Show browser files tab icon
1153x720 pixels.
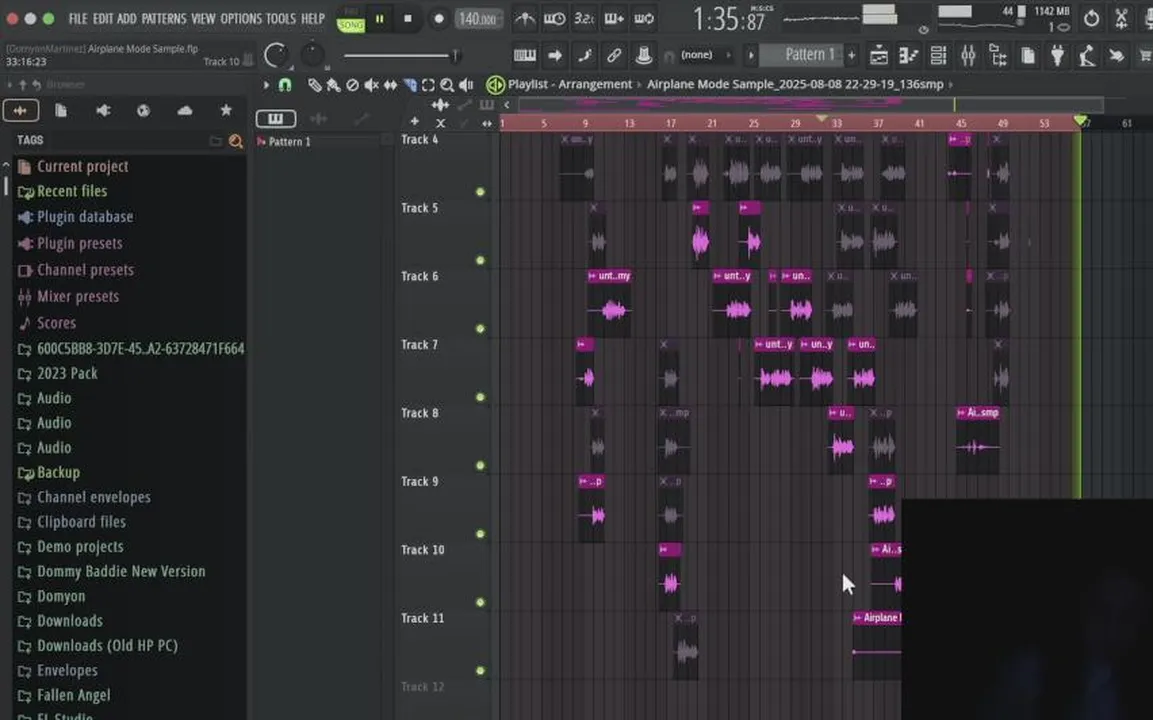[61, 110]
